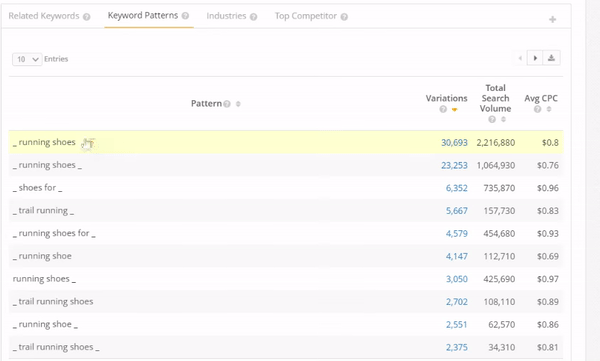
Task: Open variations link 3,050
Action: [x=457, y=279]
